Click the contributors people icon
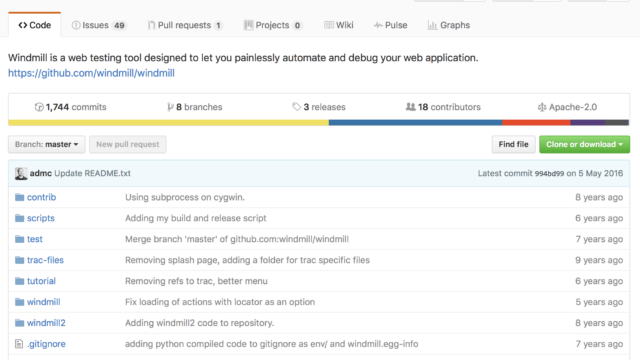This screenshot has width=640, height=360. click(410, 107)
